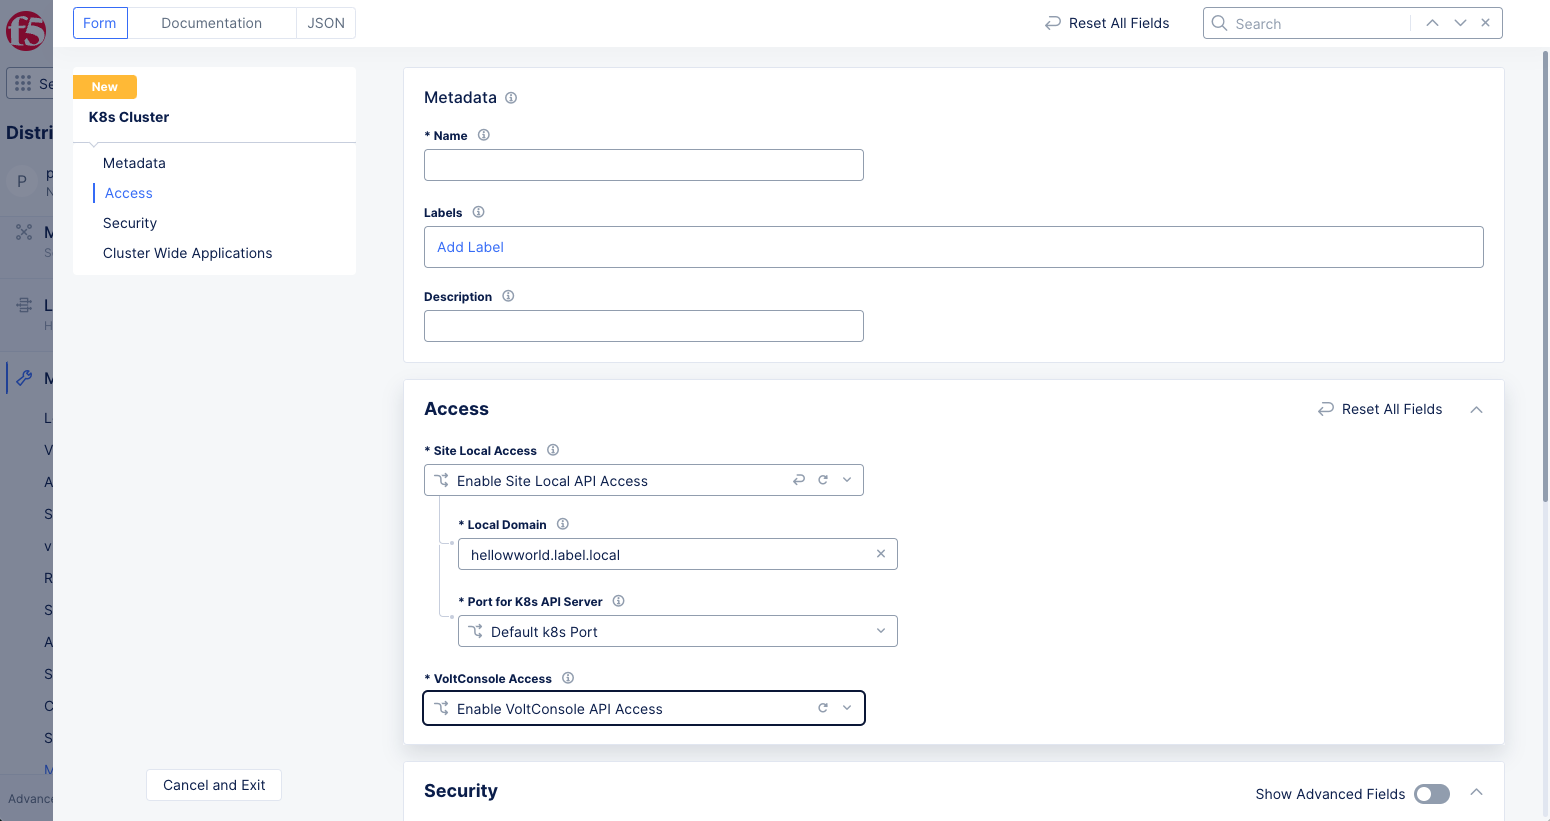The width and height of the screenshot is (1550, 821).
Task: Click the F5 logo in top-left corner
Action: (x=26, y=29)
